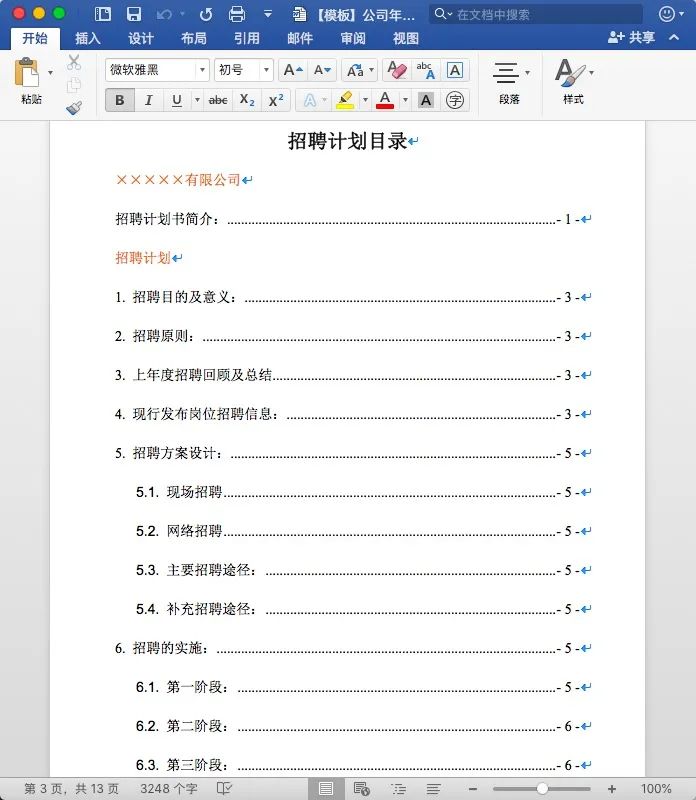The width and height of the screenshot is (696, 800).
Task: Click the Clear Formatting eraser icon
Action: [x=396, y=70]
